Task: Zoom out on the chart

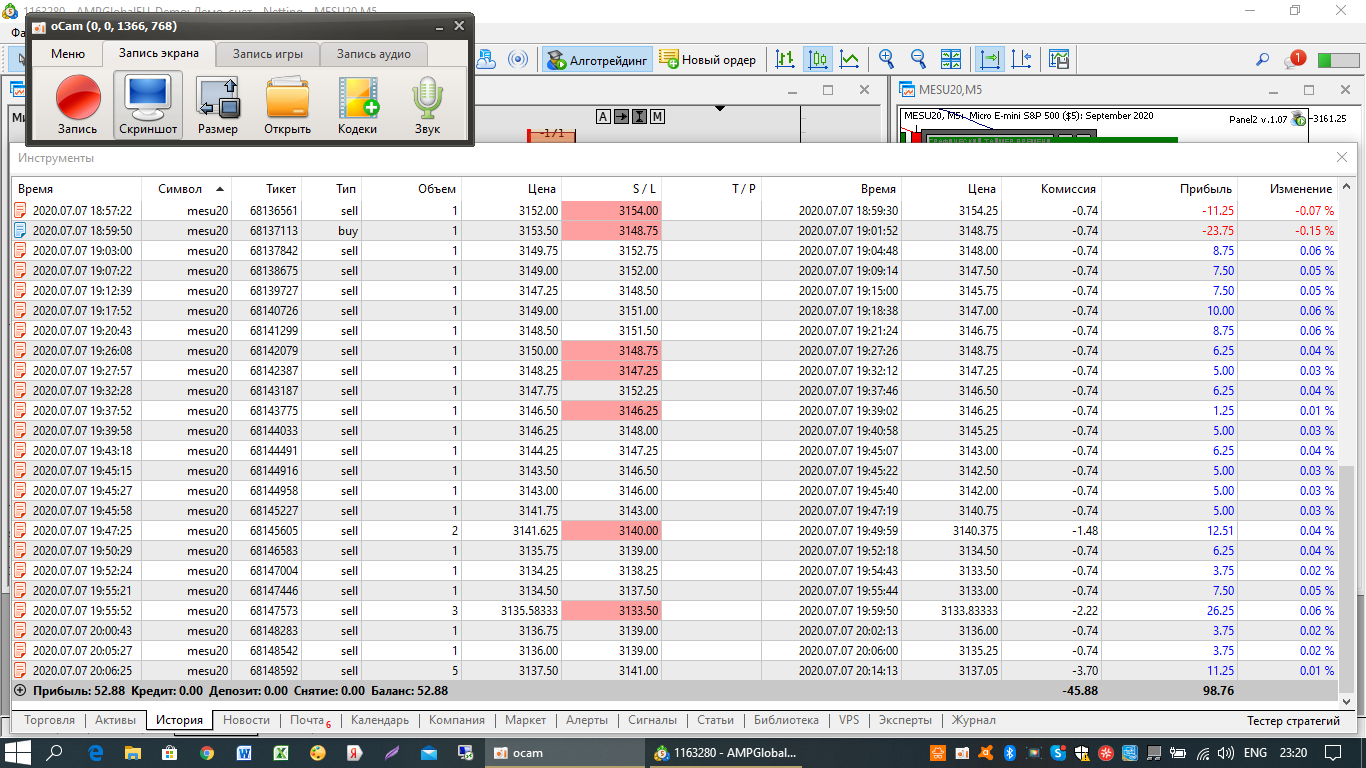Action: 918,59
